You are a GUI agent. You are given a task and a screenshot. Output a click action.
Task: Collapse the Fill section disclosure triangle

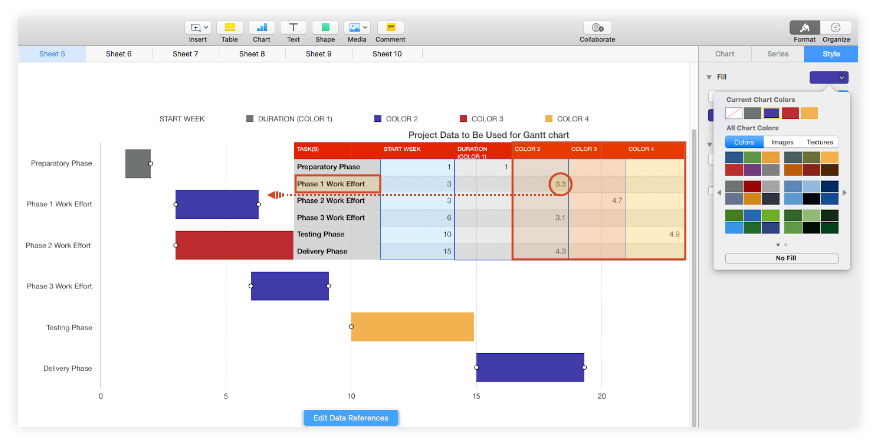pyautogui.click(x=709, y=77)
